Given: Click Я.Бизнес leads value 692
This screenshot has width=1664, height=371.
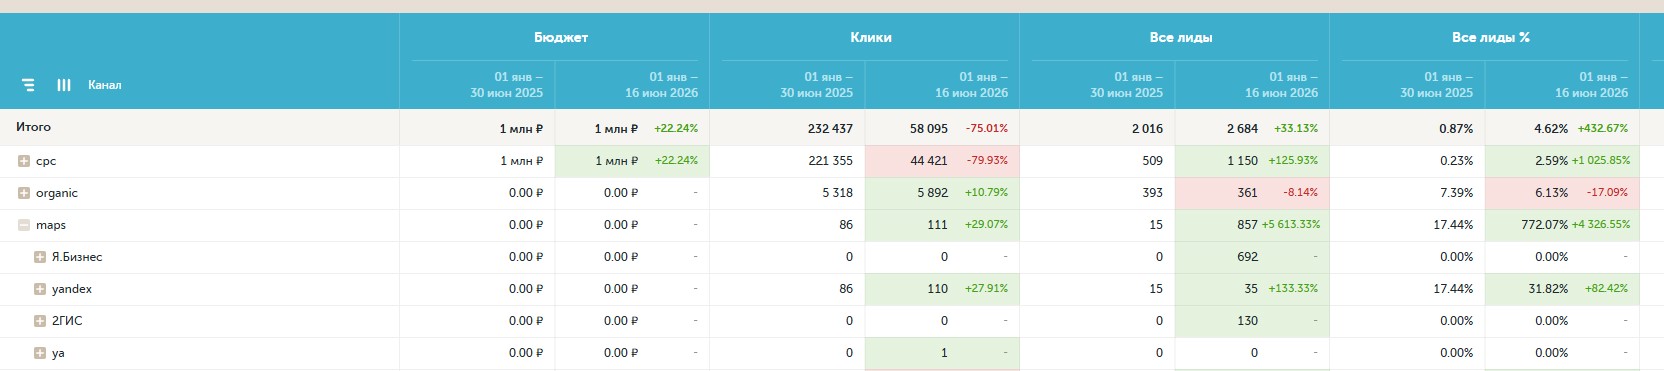Looking at the screenshot, I should point(1247,257).
